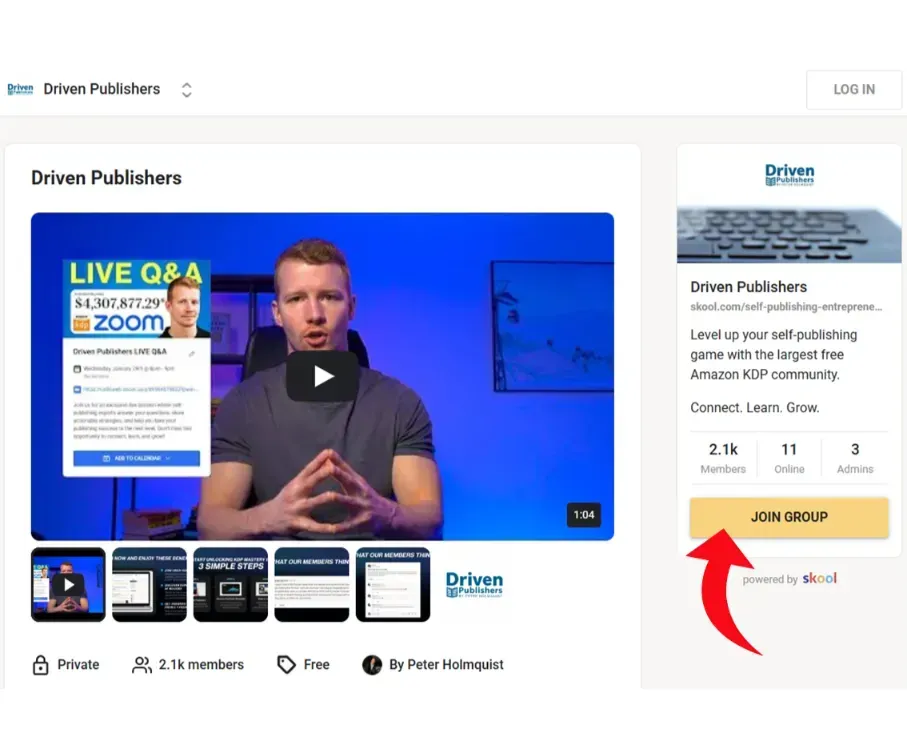Viewport: 907px width, 753px height.
Task: Click the JOIN GROUP button
Action: (789, 517)
